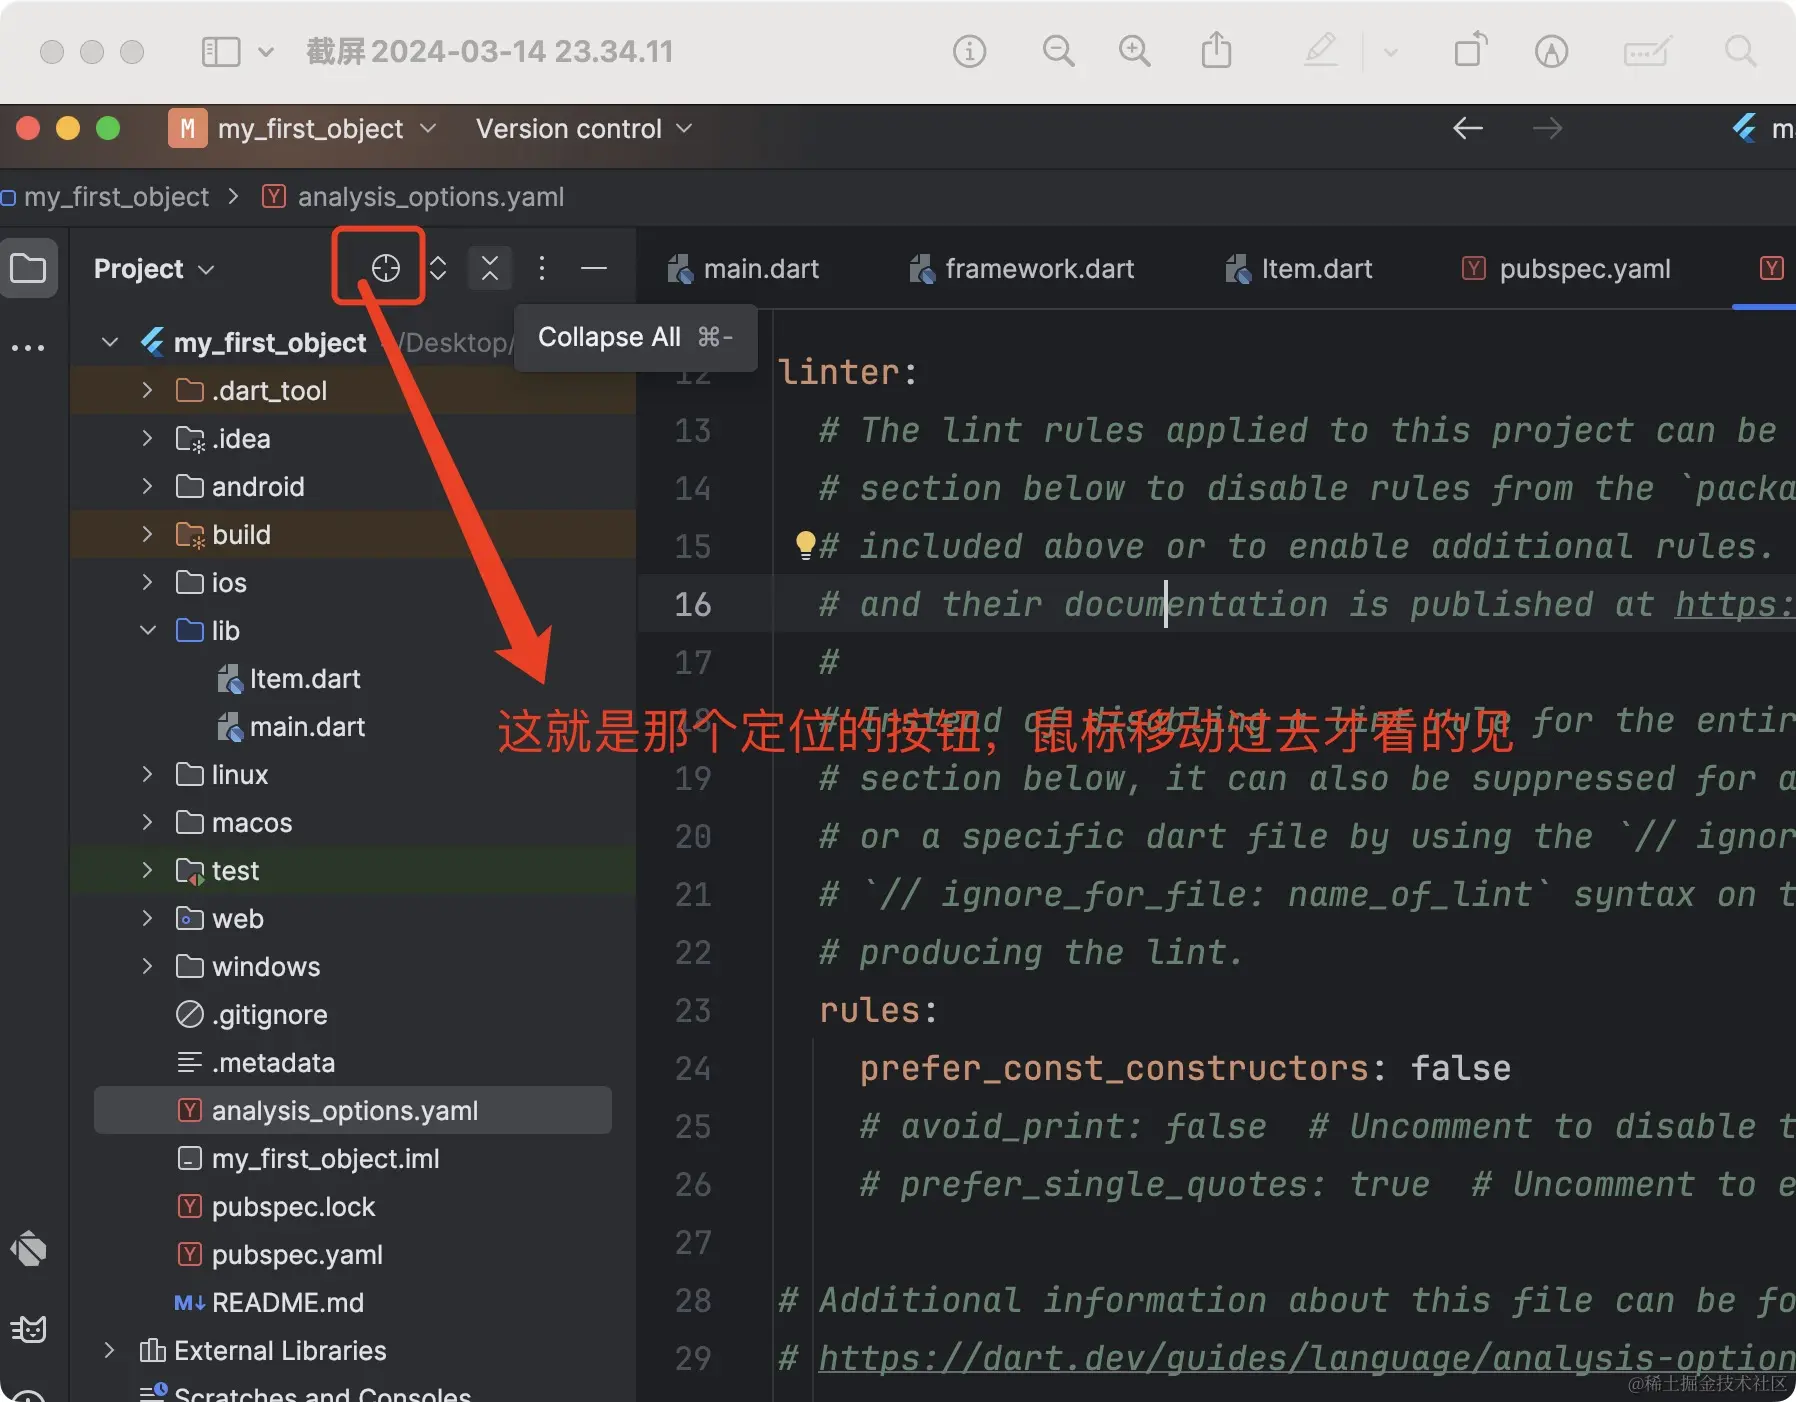This screenshot has width=1796, height=1402.
Task: Select my_first_object in the breadcrumb bar
Action: pos(116,197)
